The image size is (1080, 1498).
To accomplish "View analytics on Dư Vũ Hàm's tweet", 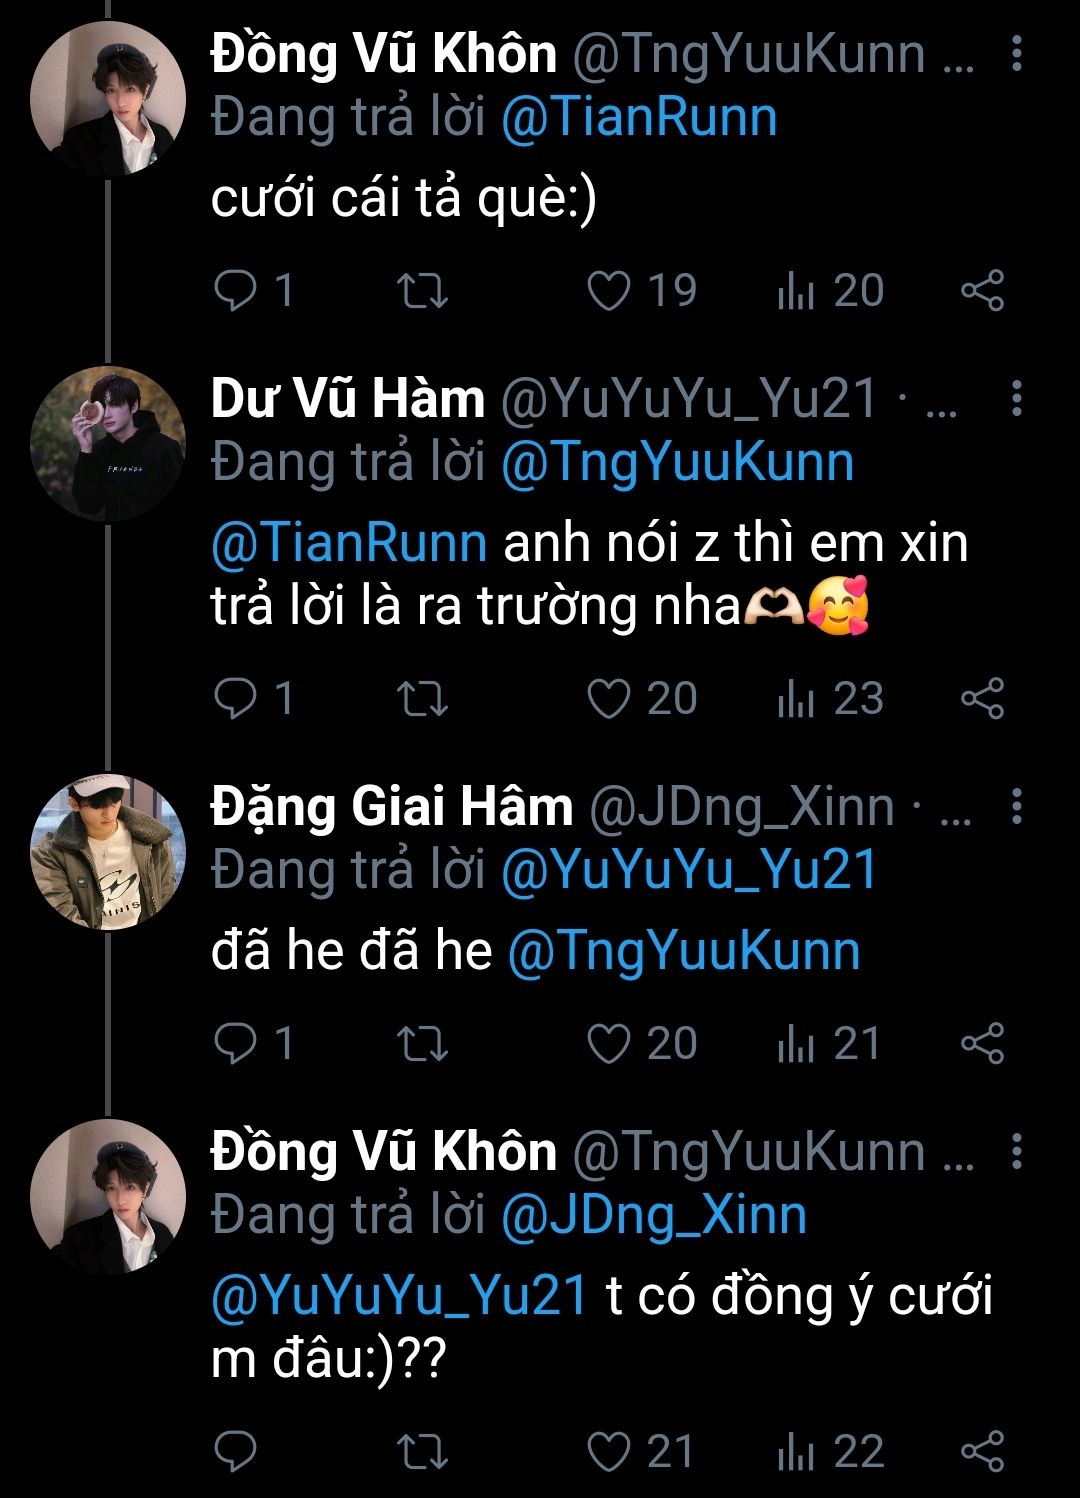I will pyautogui.click(x=796, y=699).
